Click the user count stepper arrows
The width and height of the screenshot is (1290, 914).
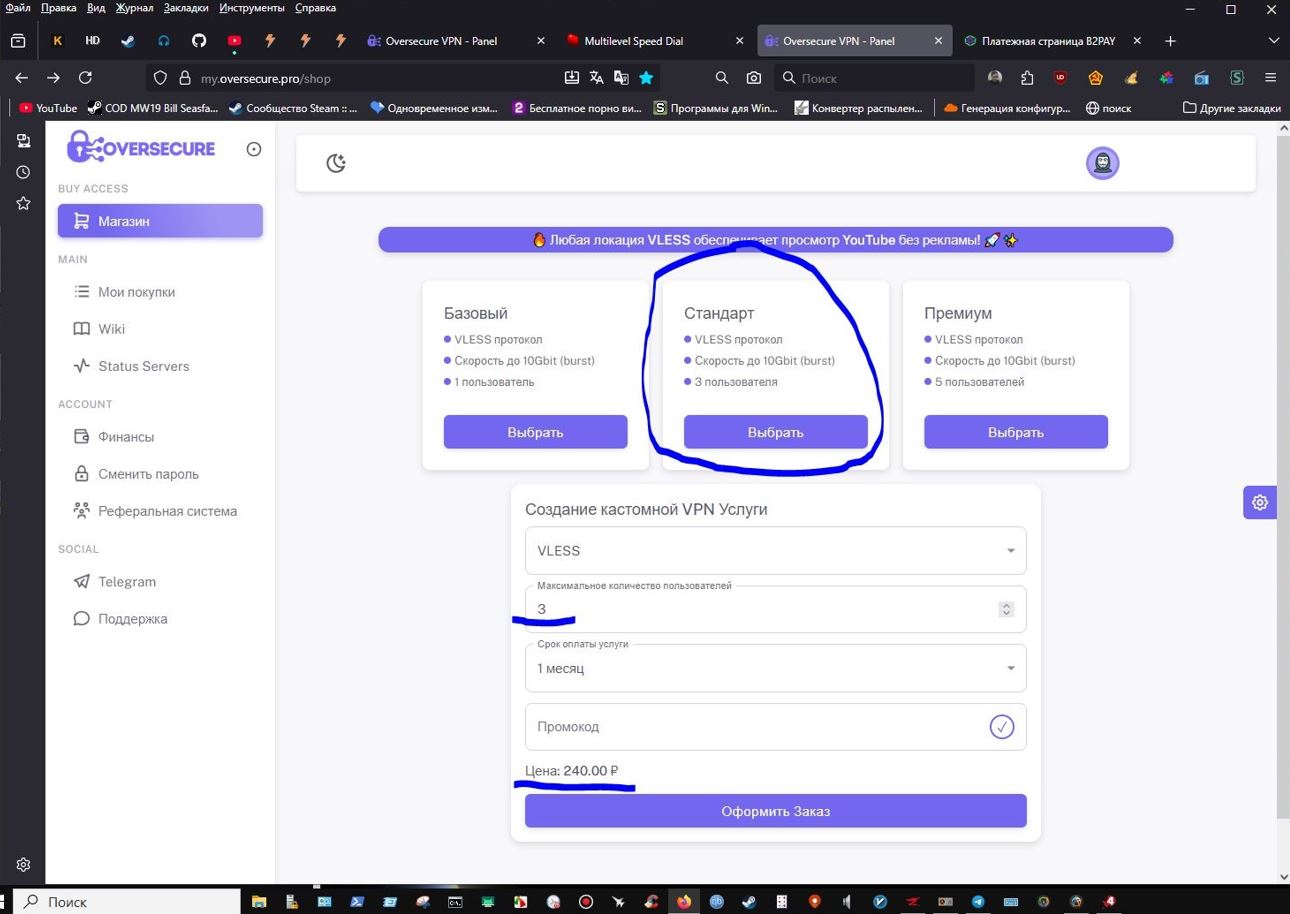pyautogui.click(x=1006, y=609)
